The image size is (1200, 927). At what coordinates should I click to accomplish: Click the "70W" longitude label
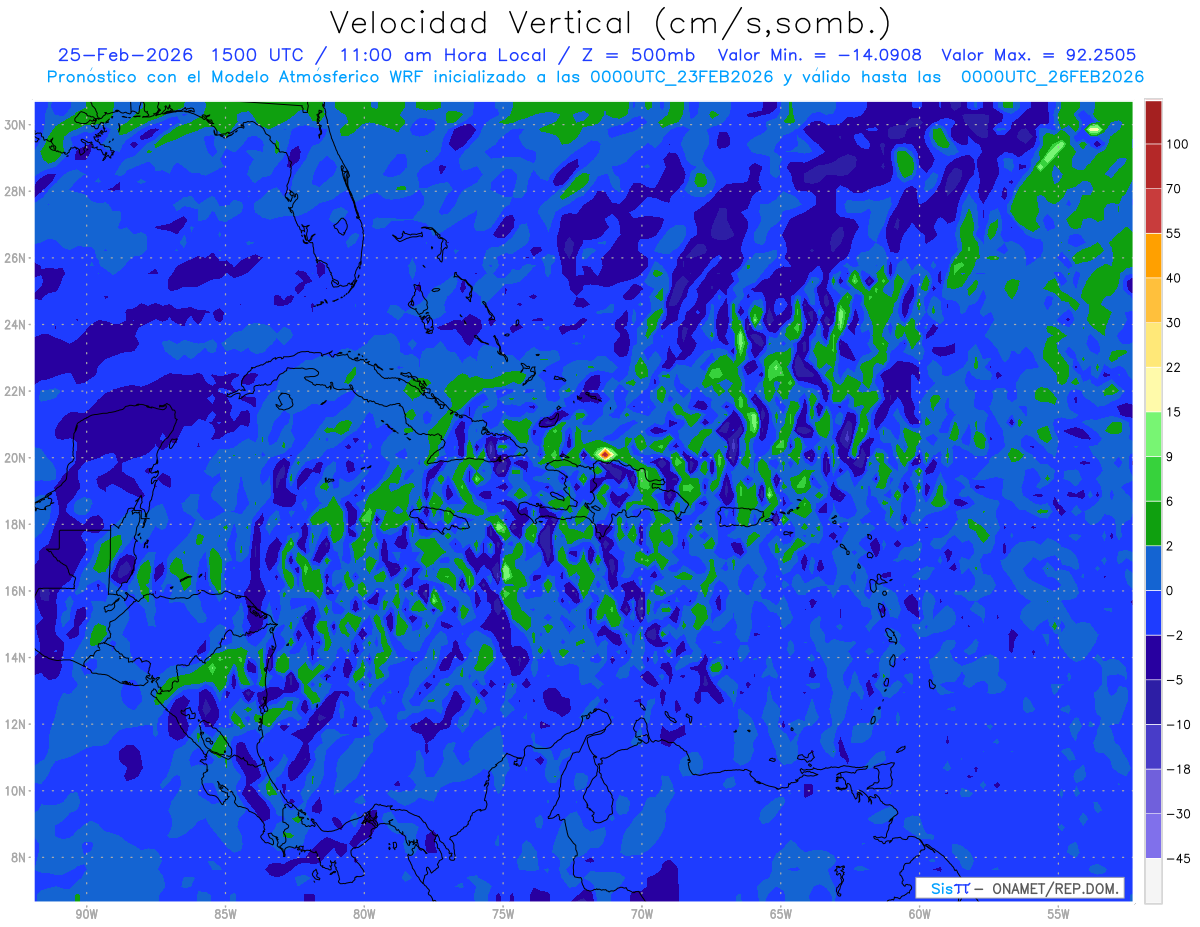642,914
